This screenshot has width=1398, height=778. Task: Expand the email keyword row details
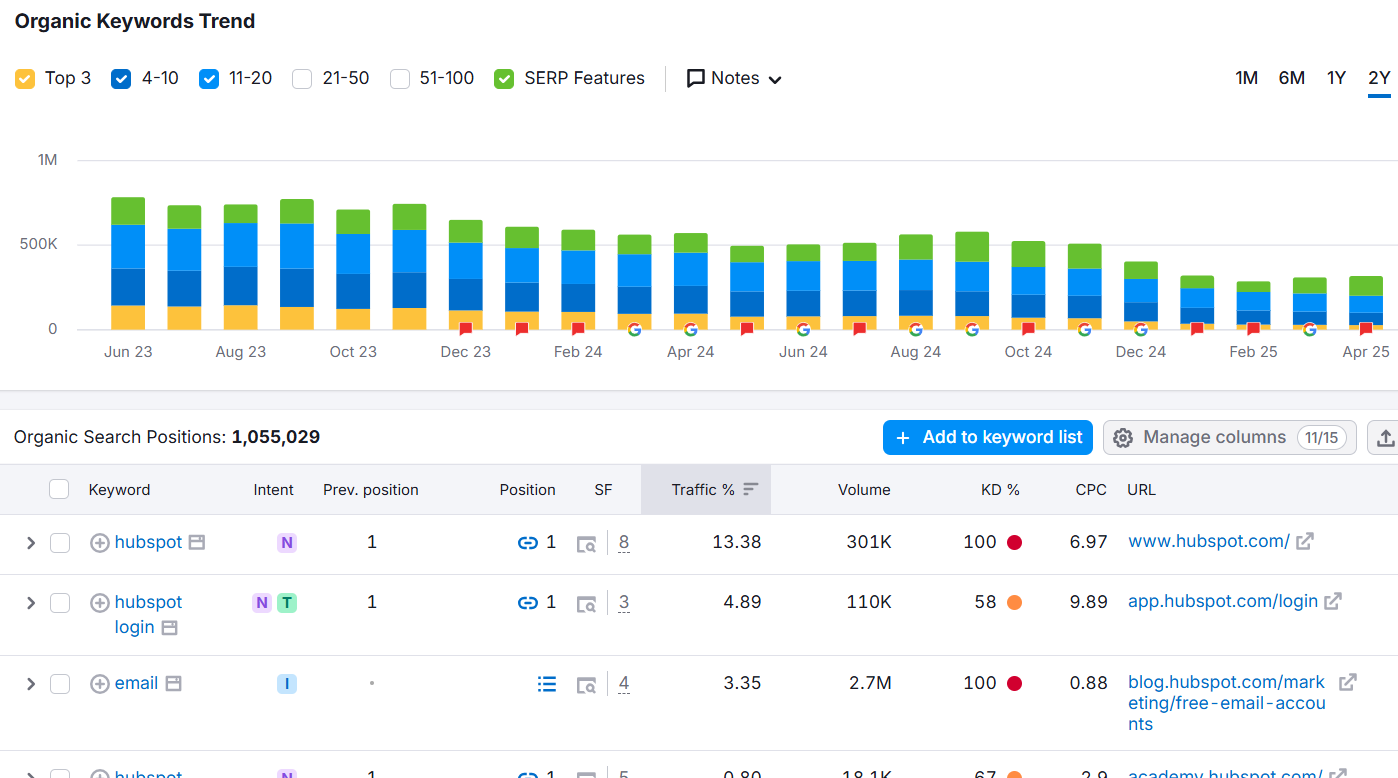click(x=30, y=684)
